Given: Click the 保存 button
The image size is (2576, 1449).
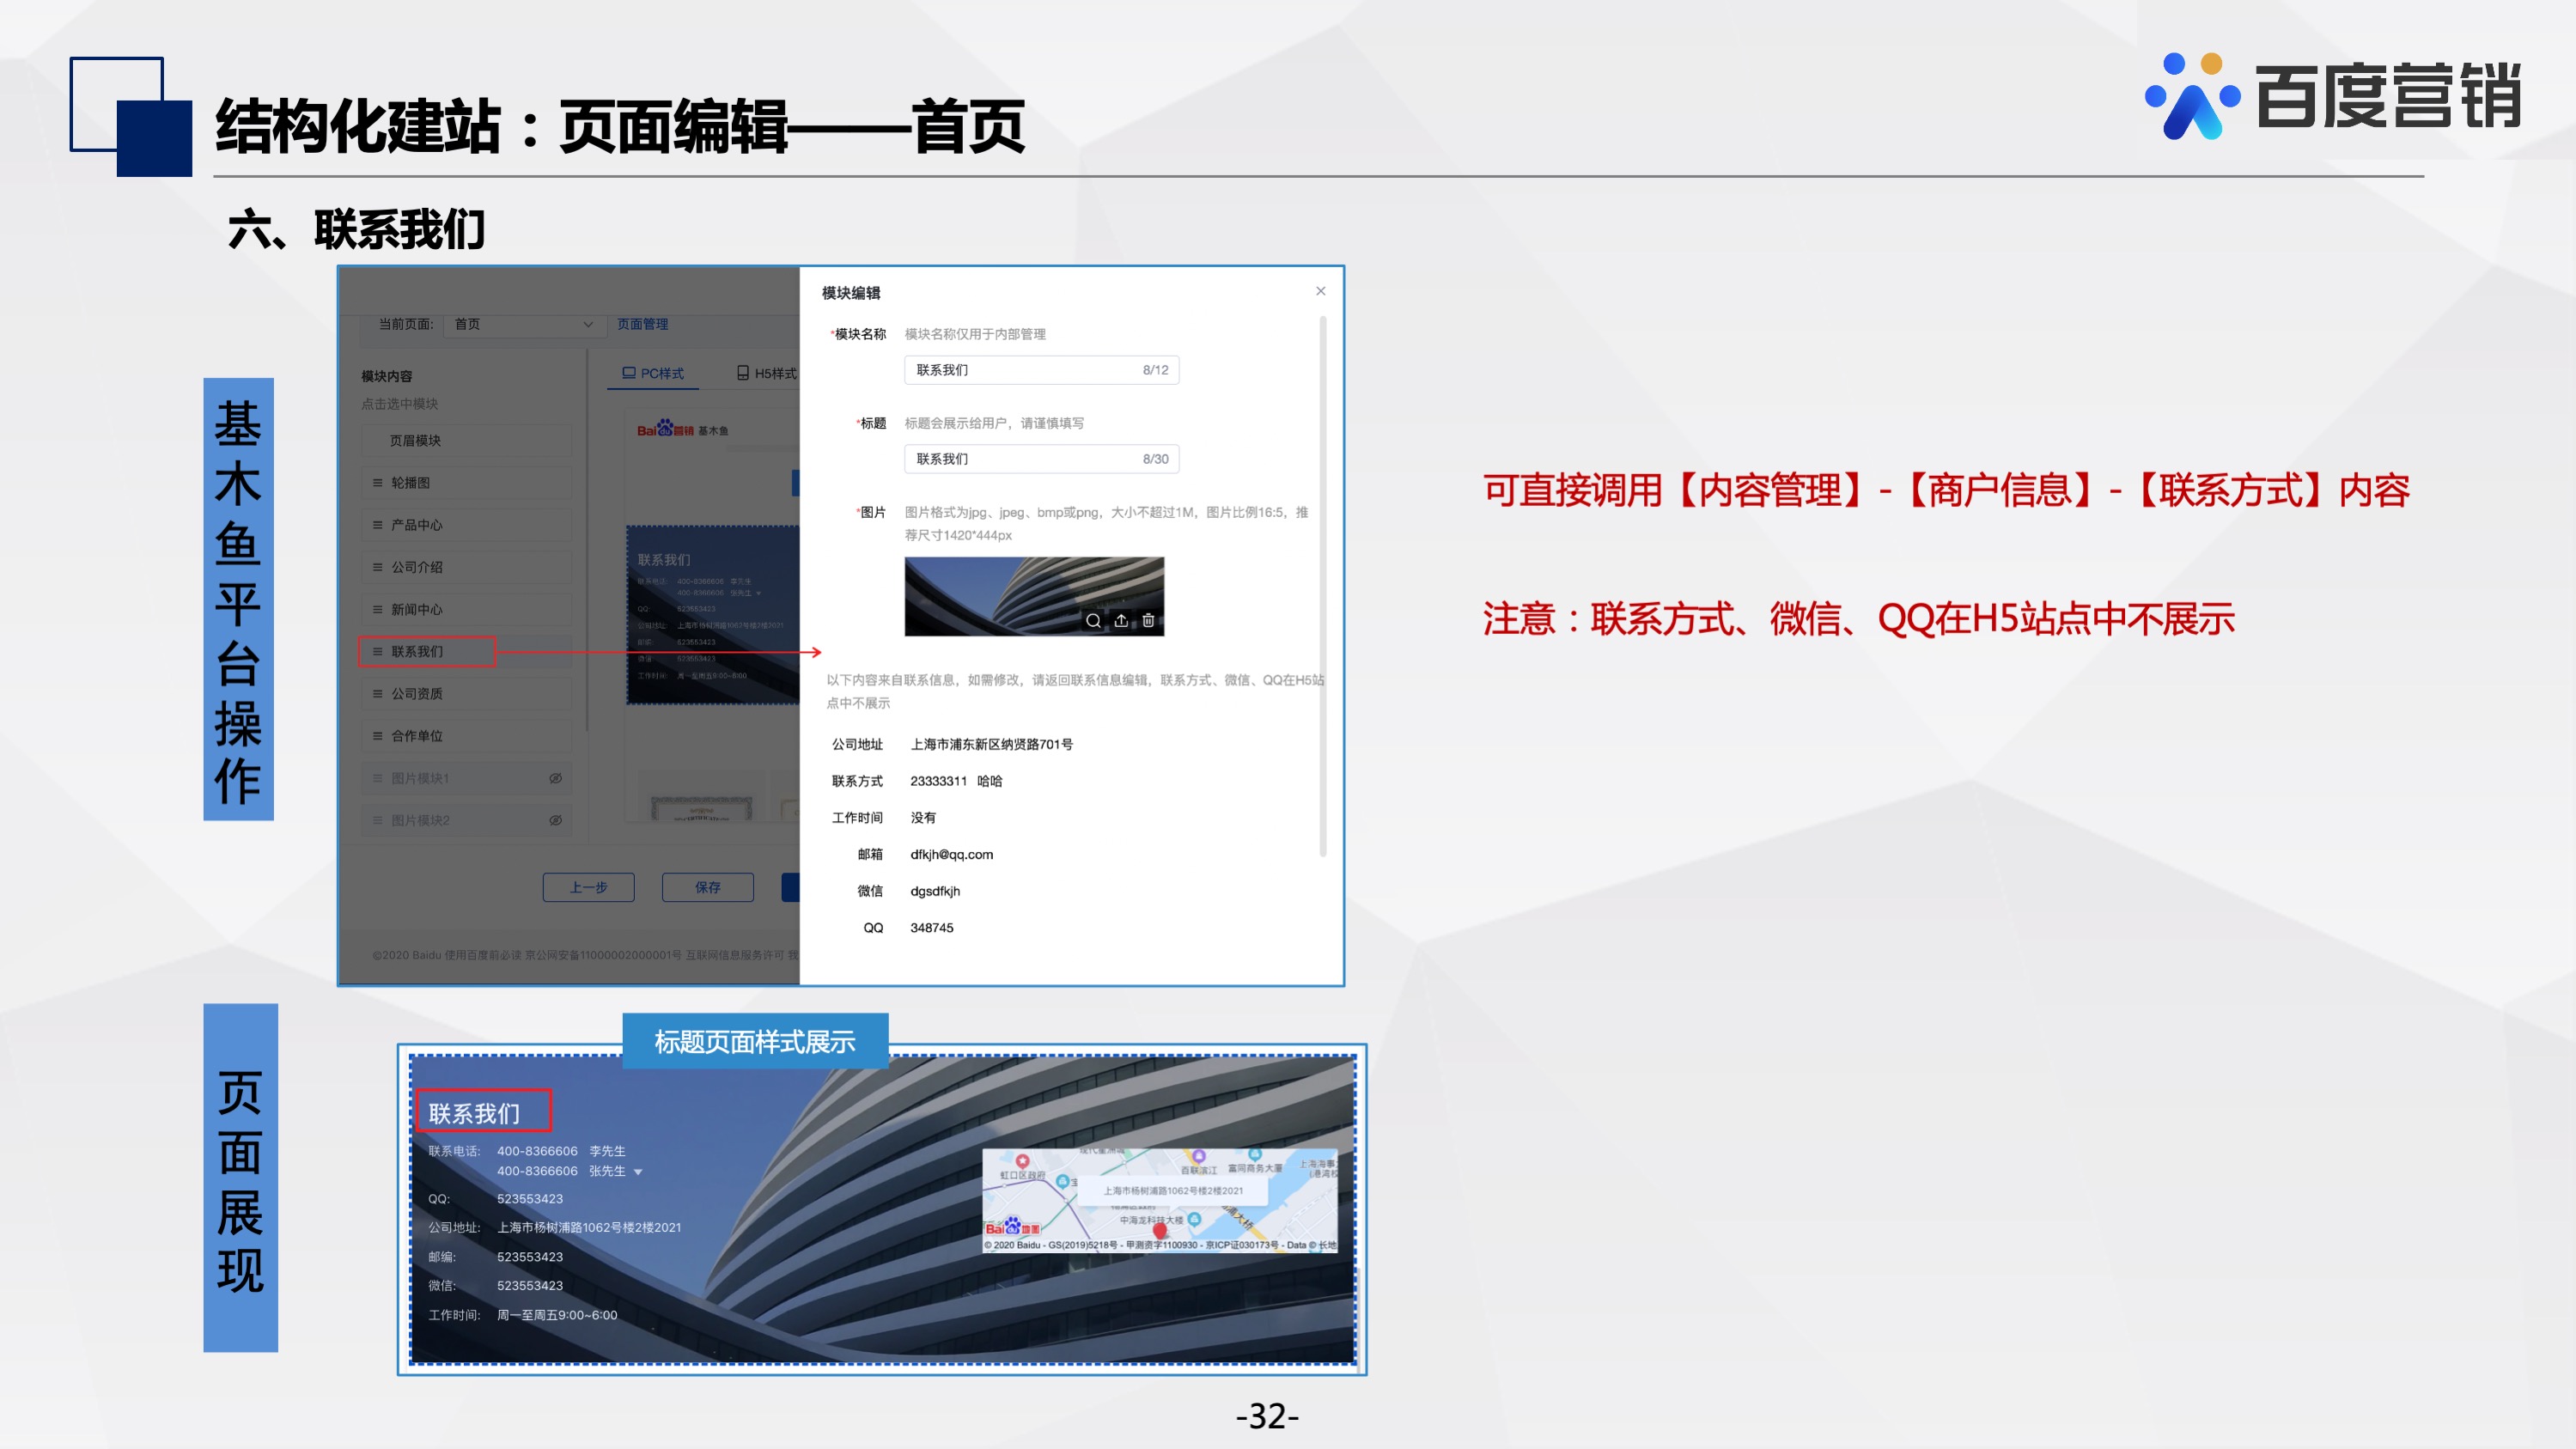Looking at the screenshot, I should tap(707, 887).
